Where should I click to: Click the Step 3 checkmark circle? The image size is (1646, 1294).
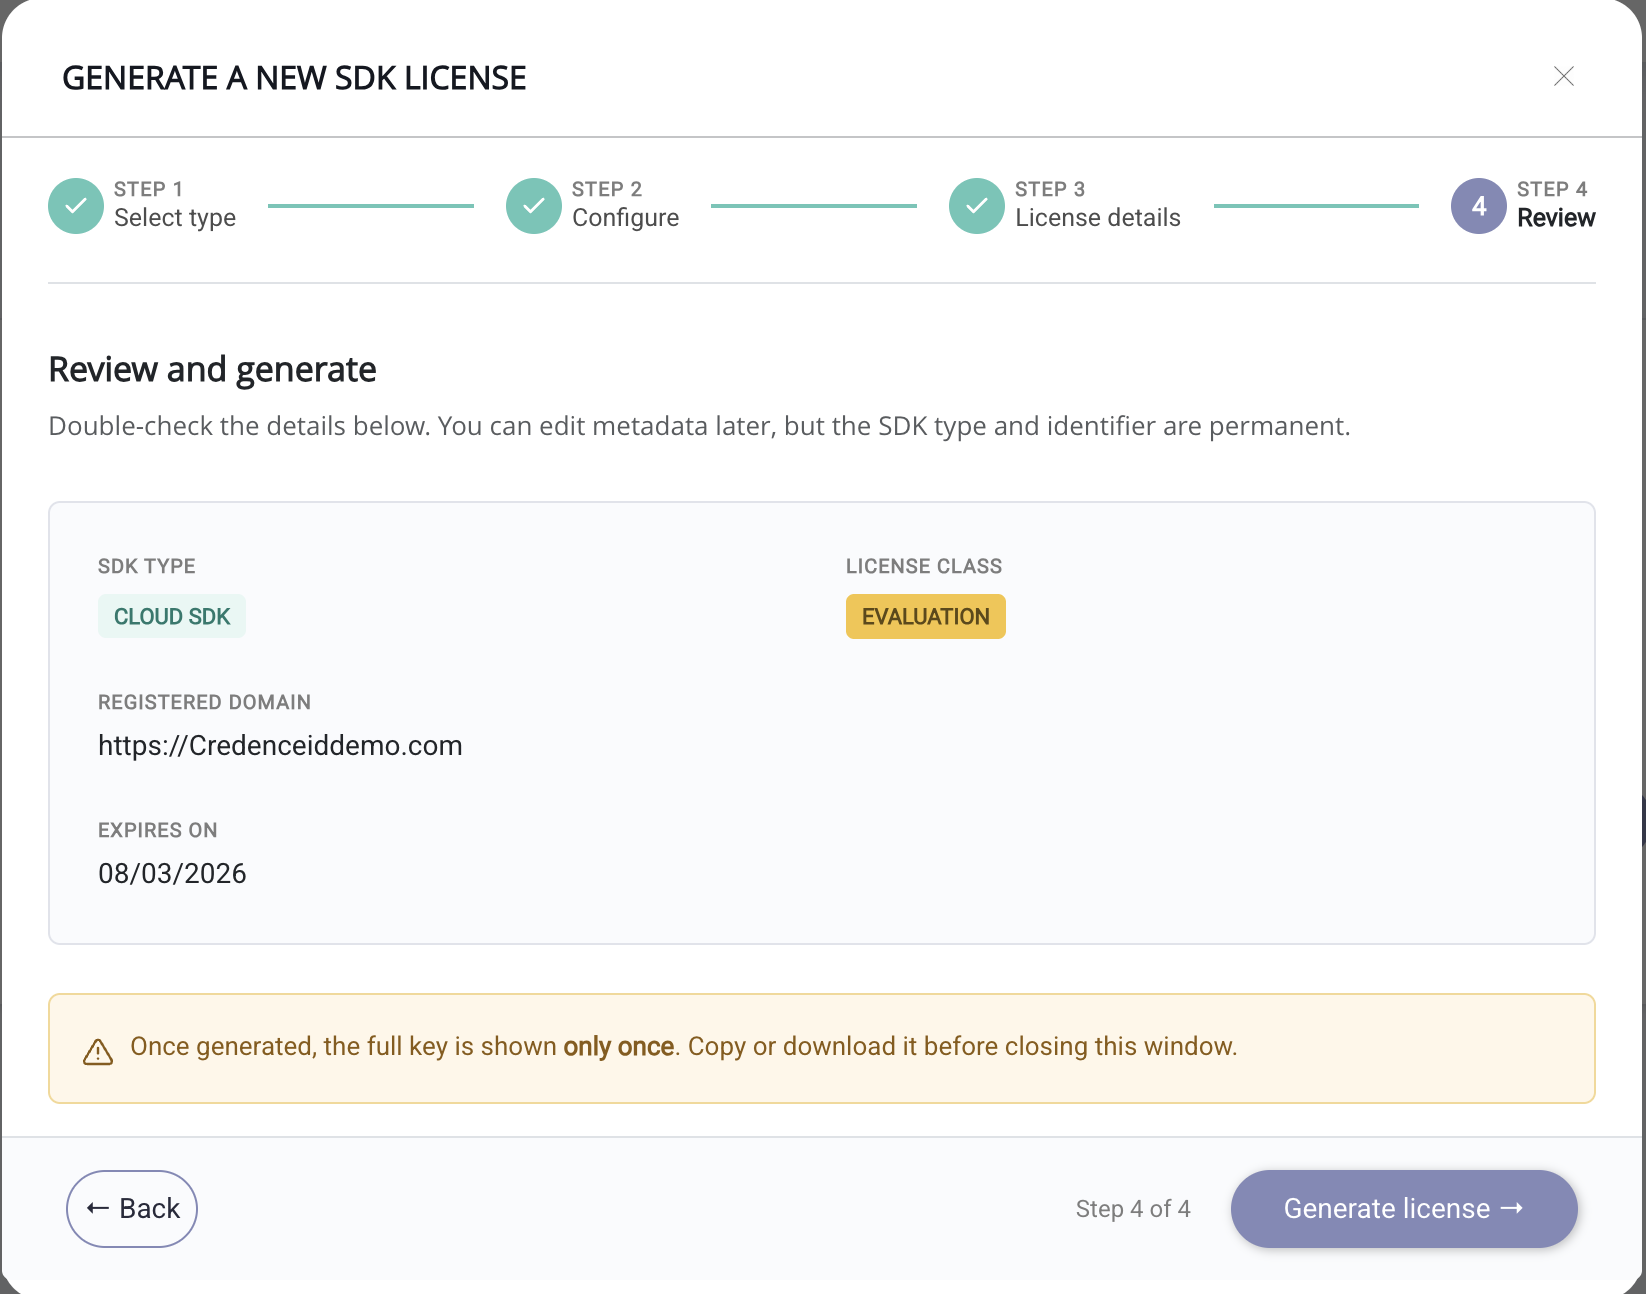point(977,206)
